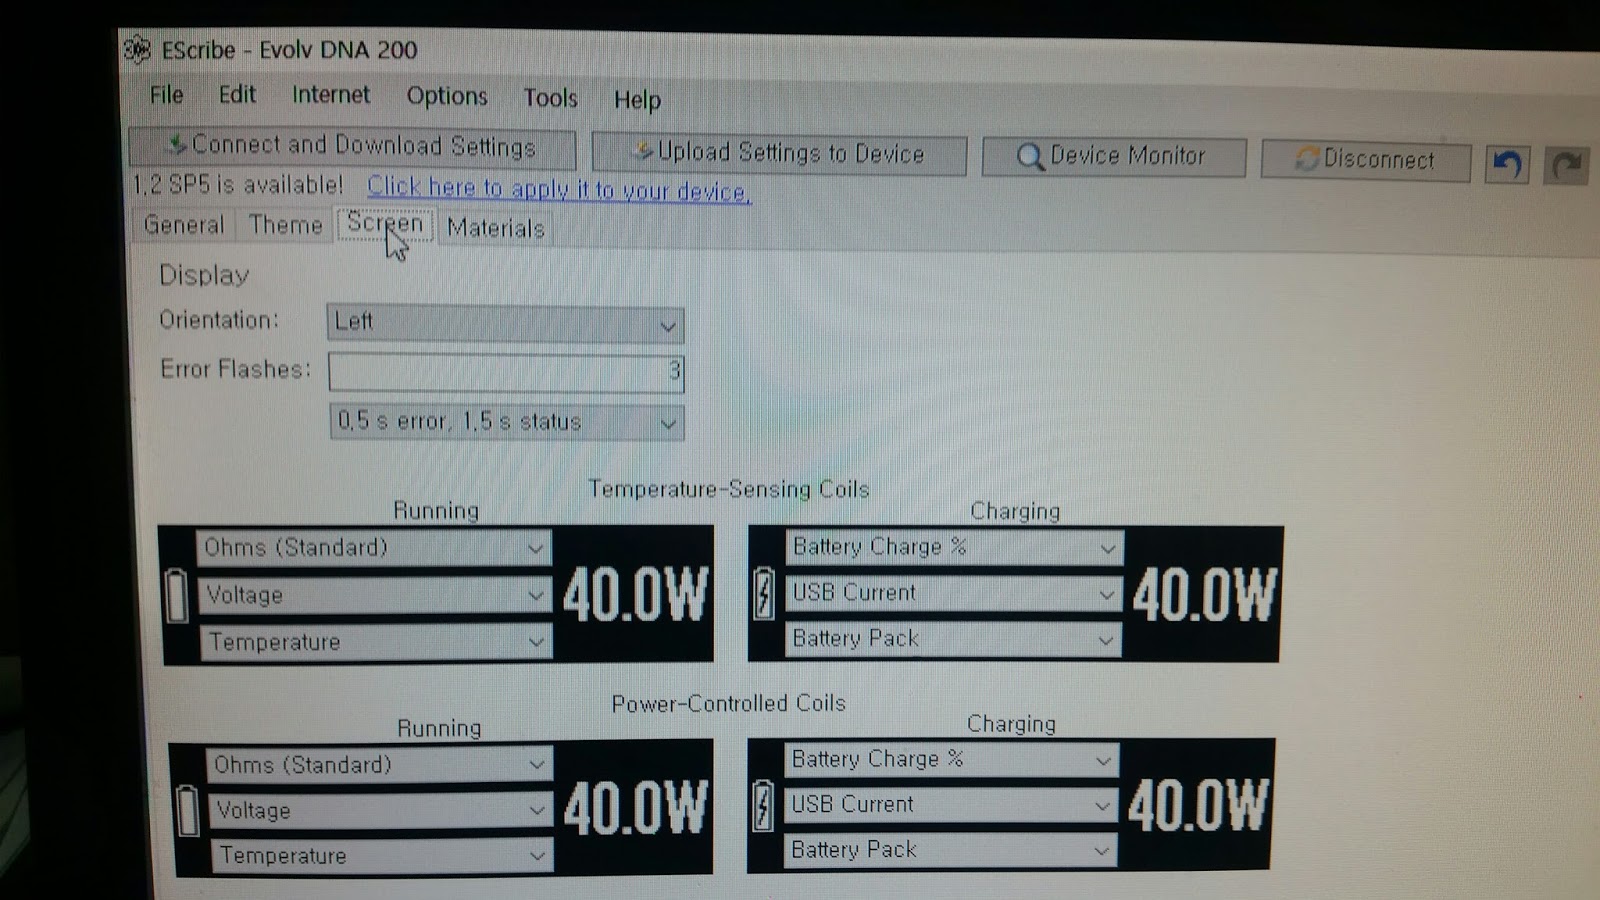Switch to the Materials tab
Viewport: 1600px width, 900px height.
496,228
